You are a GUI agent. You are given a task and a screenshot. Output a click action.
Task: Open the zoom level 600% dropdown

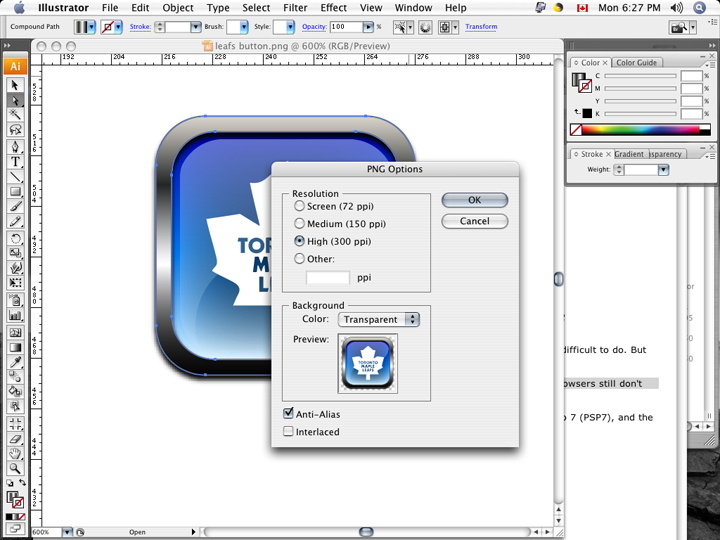67,532
